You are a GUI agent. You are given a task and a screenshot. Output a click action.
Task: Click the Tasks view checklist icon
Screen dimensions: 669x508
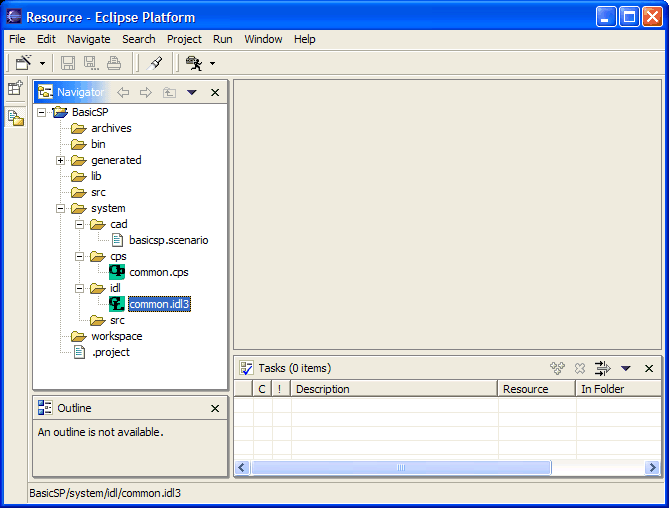pos(246,368)
